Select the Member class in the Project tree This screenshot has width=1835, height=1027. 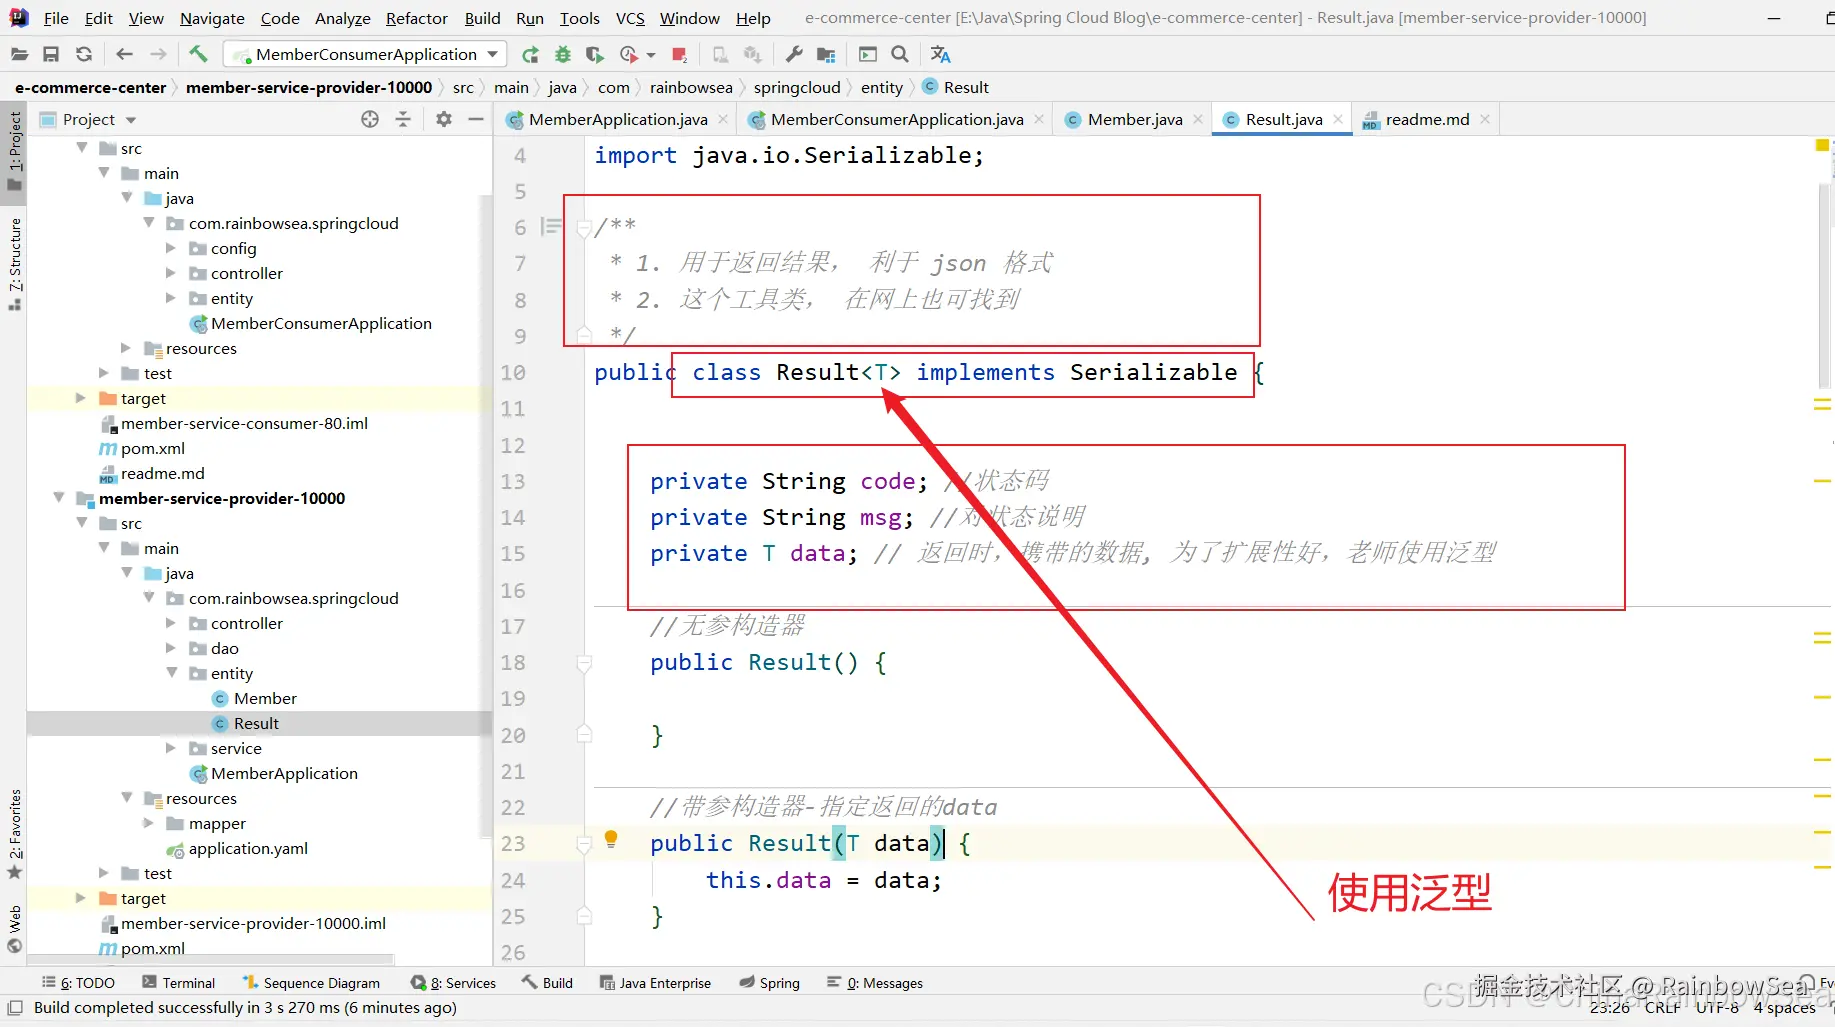tap(265, 698)
